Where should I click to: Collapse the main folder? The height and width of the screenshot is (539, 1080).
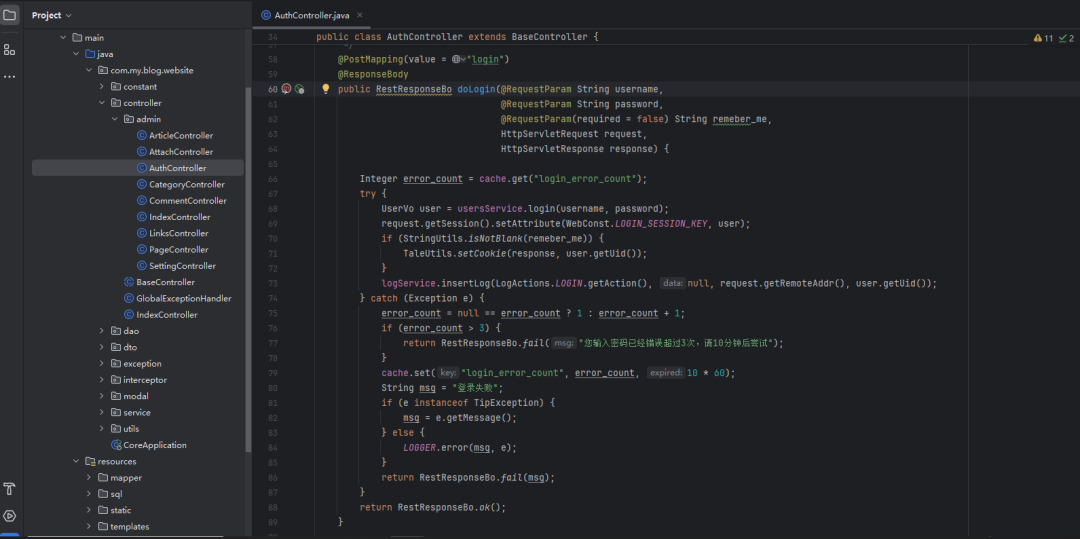[x=63, y=38]
